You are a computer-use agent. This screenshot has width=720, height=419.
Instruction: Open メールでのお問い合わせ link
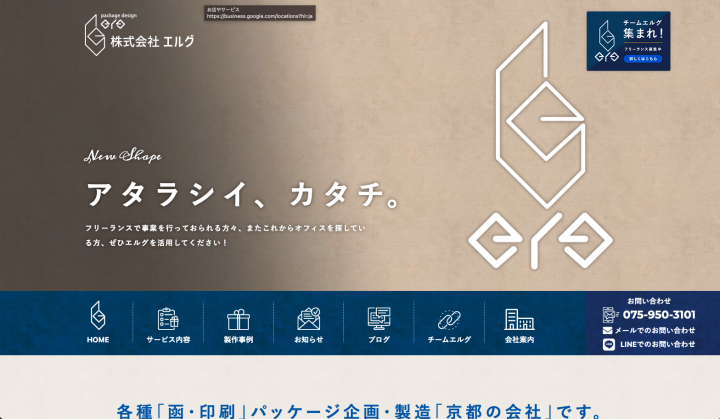click(x=654, y=330)
